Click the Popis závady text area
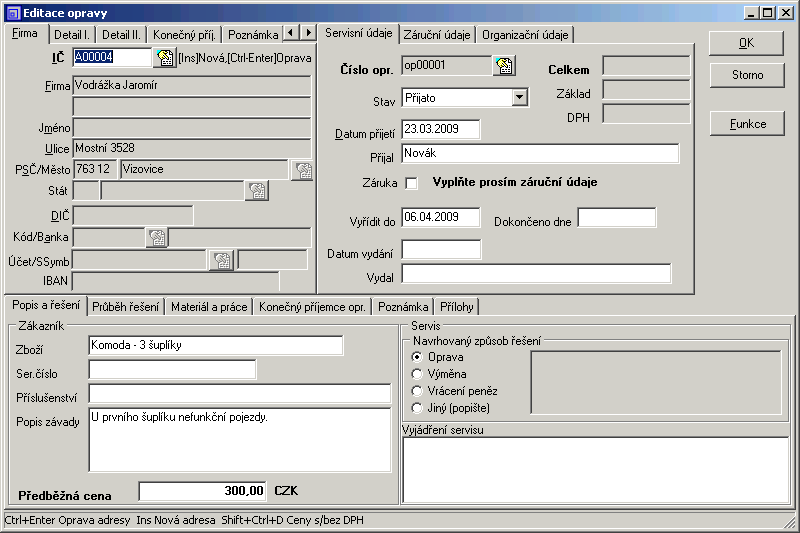Image resolution: width=800 pixels, height=533 pixels. click(x=240, y=440)
